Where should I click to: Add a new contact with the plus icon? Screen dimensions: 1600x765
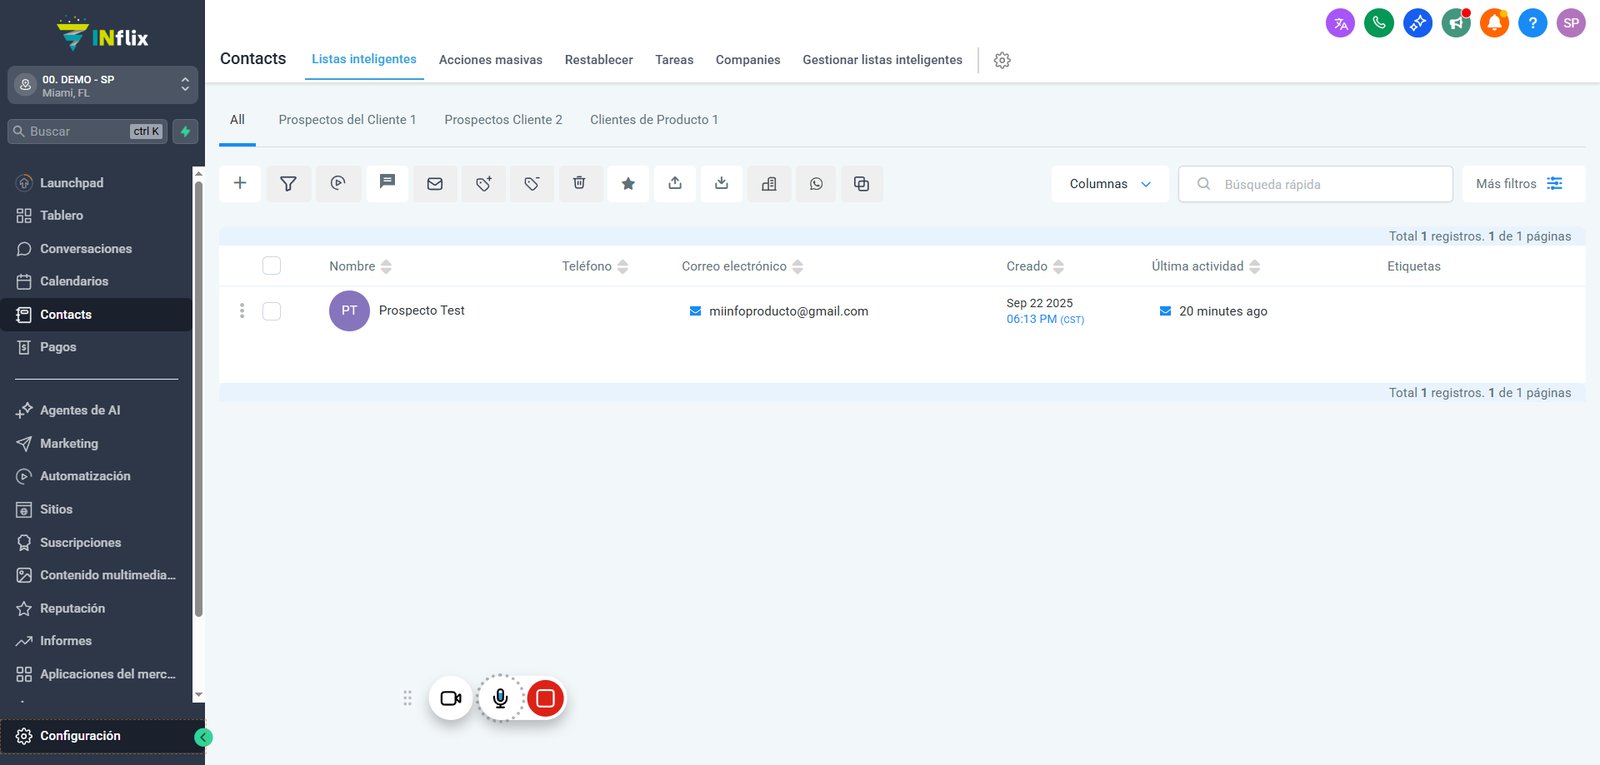coord(240,184)
